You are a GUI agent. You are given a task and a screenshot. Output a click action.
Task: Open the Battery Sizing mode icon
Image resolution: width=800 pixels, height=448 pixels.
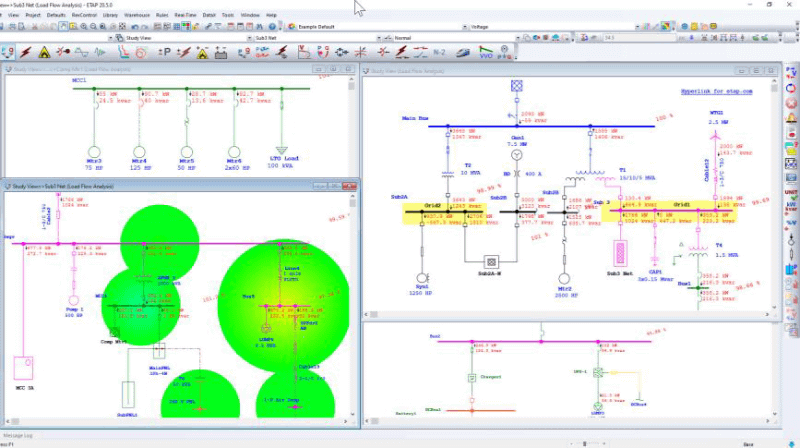[221, 52]
